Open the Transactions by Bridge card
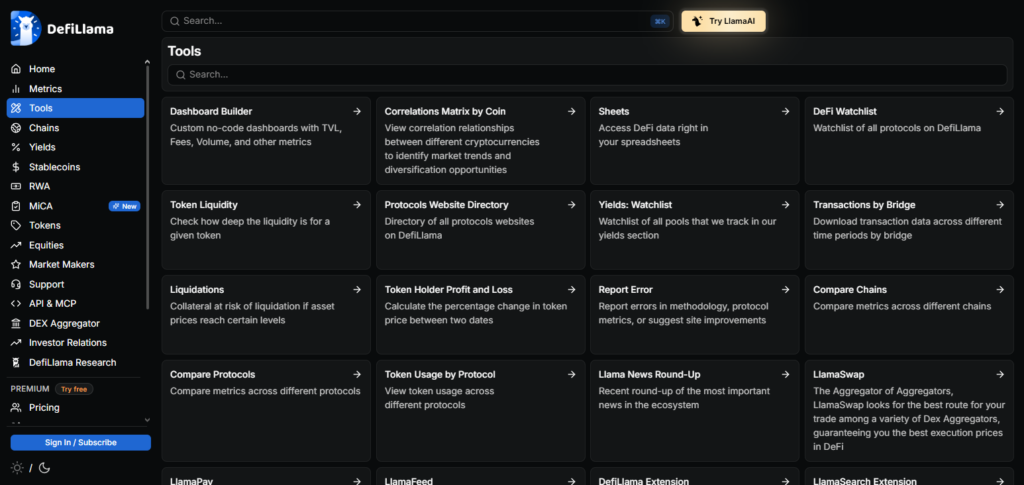The image size is (1024, 485). 909,230
